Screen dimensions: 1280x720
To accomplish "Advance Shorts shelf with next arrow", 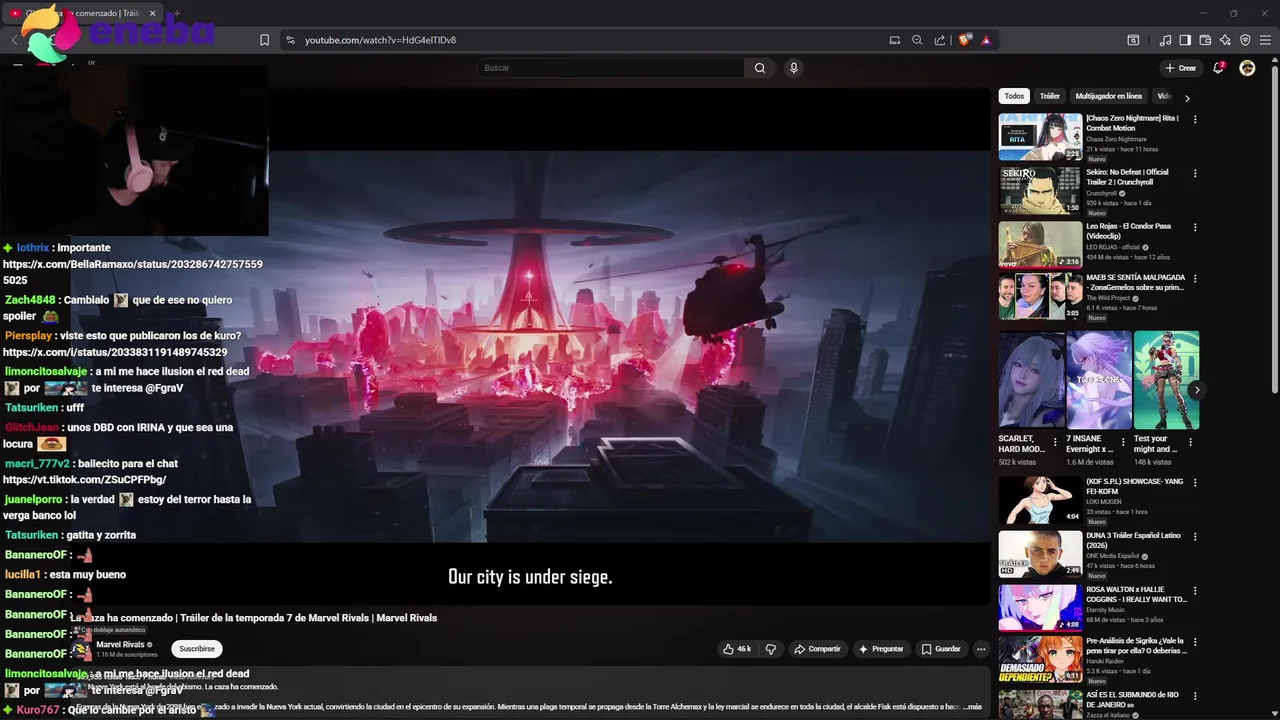I will pos(1196,390).
